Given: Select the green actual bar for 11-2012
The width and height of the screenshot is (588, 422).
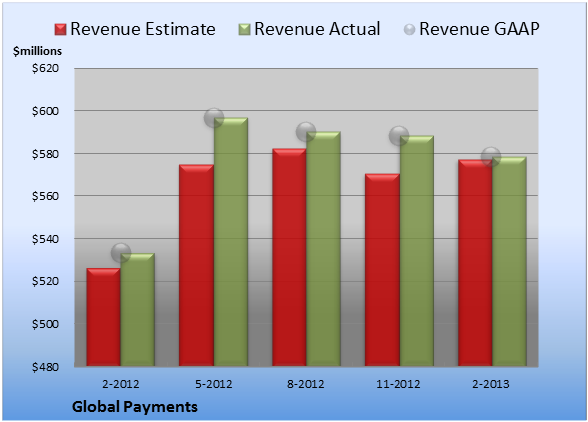Looking at the screenshot, I should [417, 251].
